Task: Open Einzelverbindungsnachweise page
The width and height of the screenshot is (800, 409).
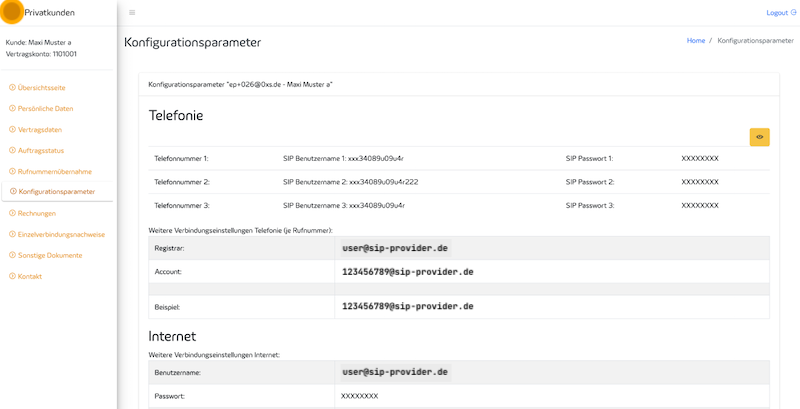Action: tap(61, 234)
